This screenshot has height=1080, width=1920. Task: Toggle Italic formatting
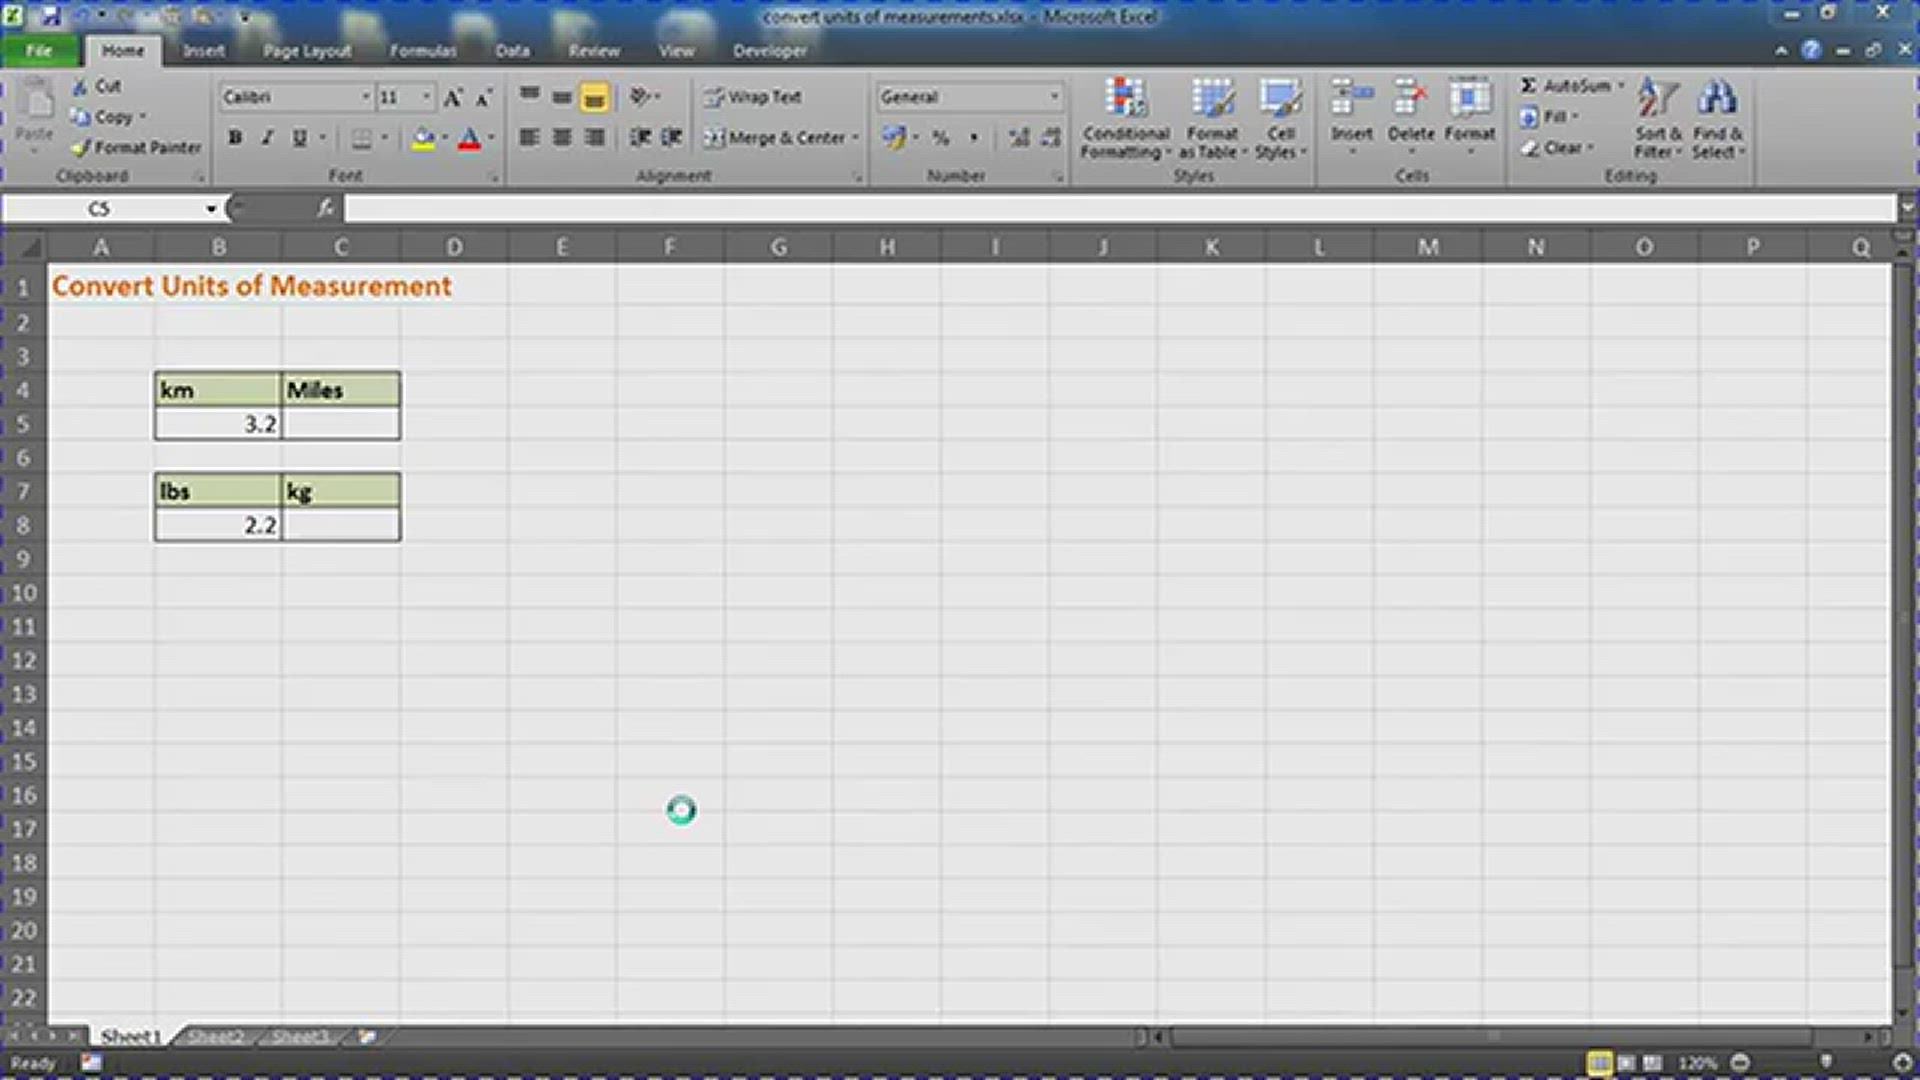(267, 138)
